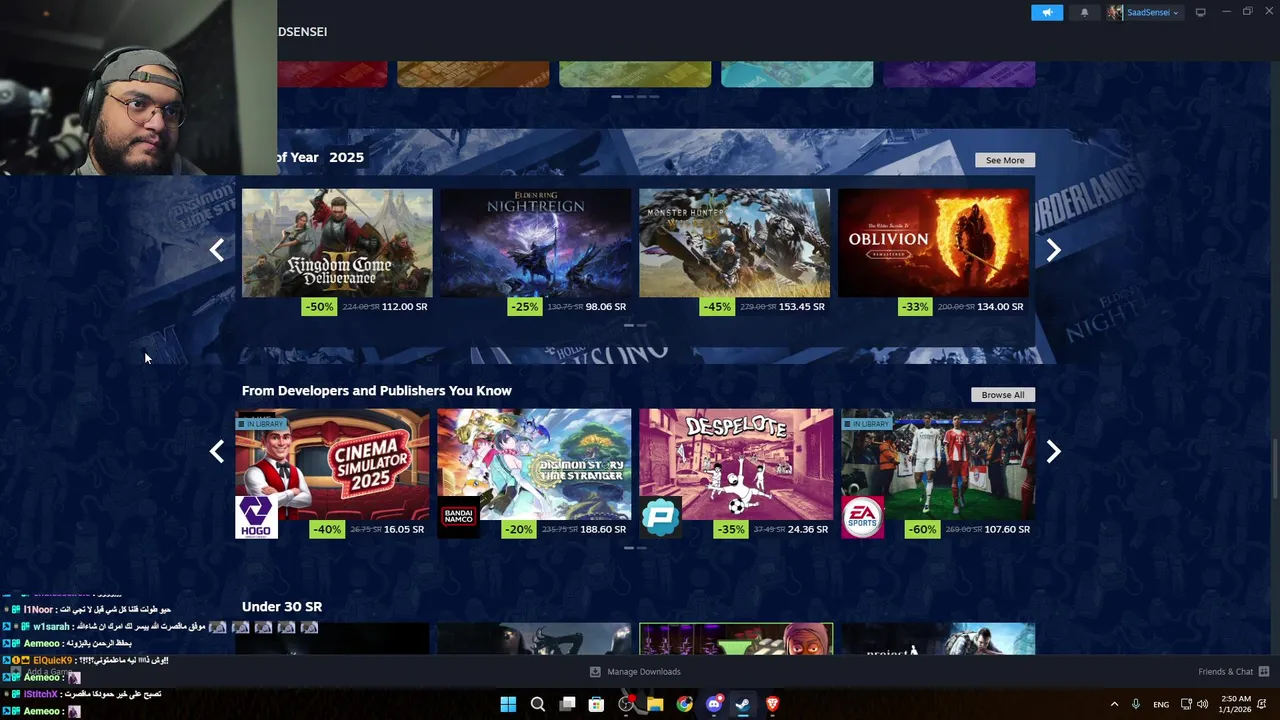Click the Steam taskbar icon
Viewport: 1280px width, 720px height.
pyautogui.click(x=743, y=704)
